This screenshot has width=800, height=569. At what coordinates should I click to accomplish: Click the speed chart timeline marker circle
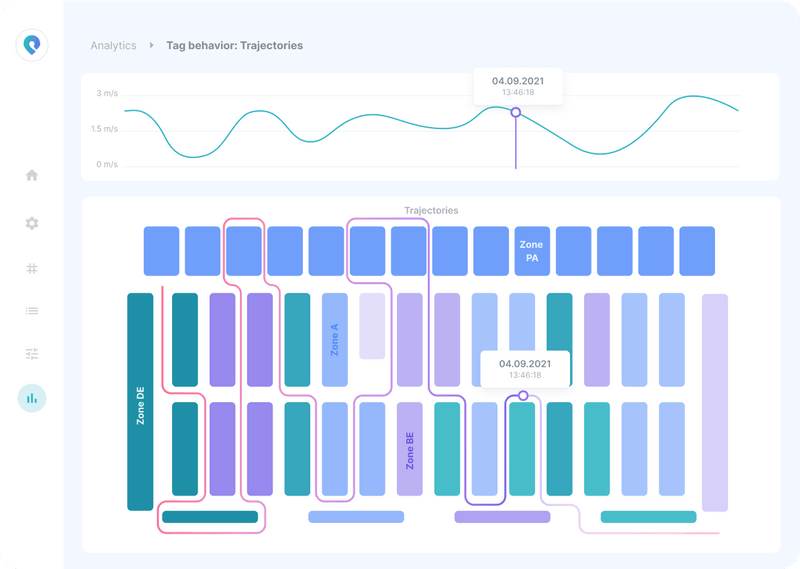[516, 112]
